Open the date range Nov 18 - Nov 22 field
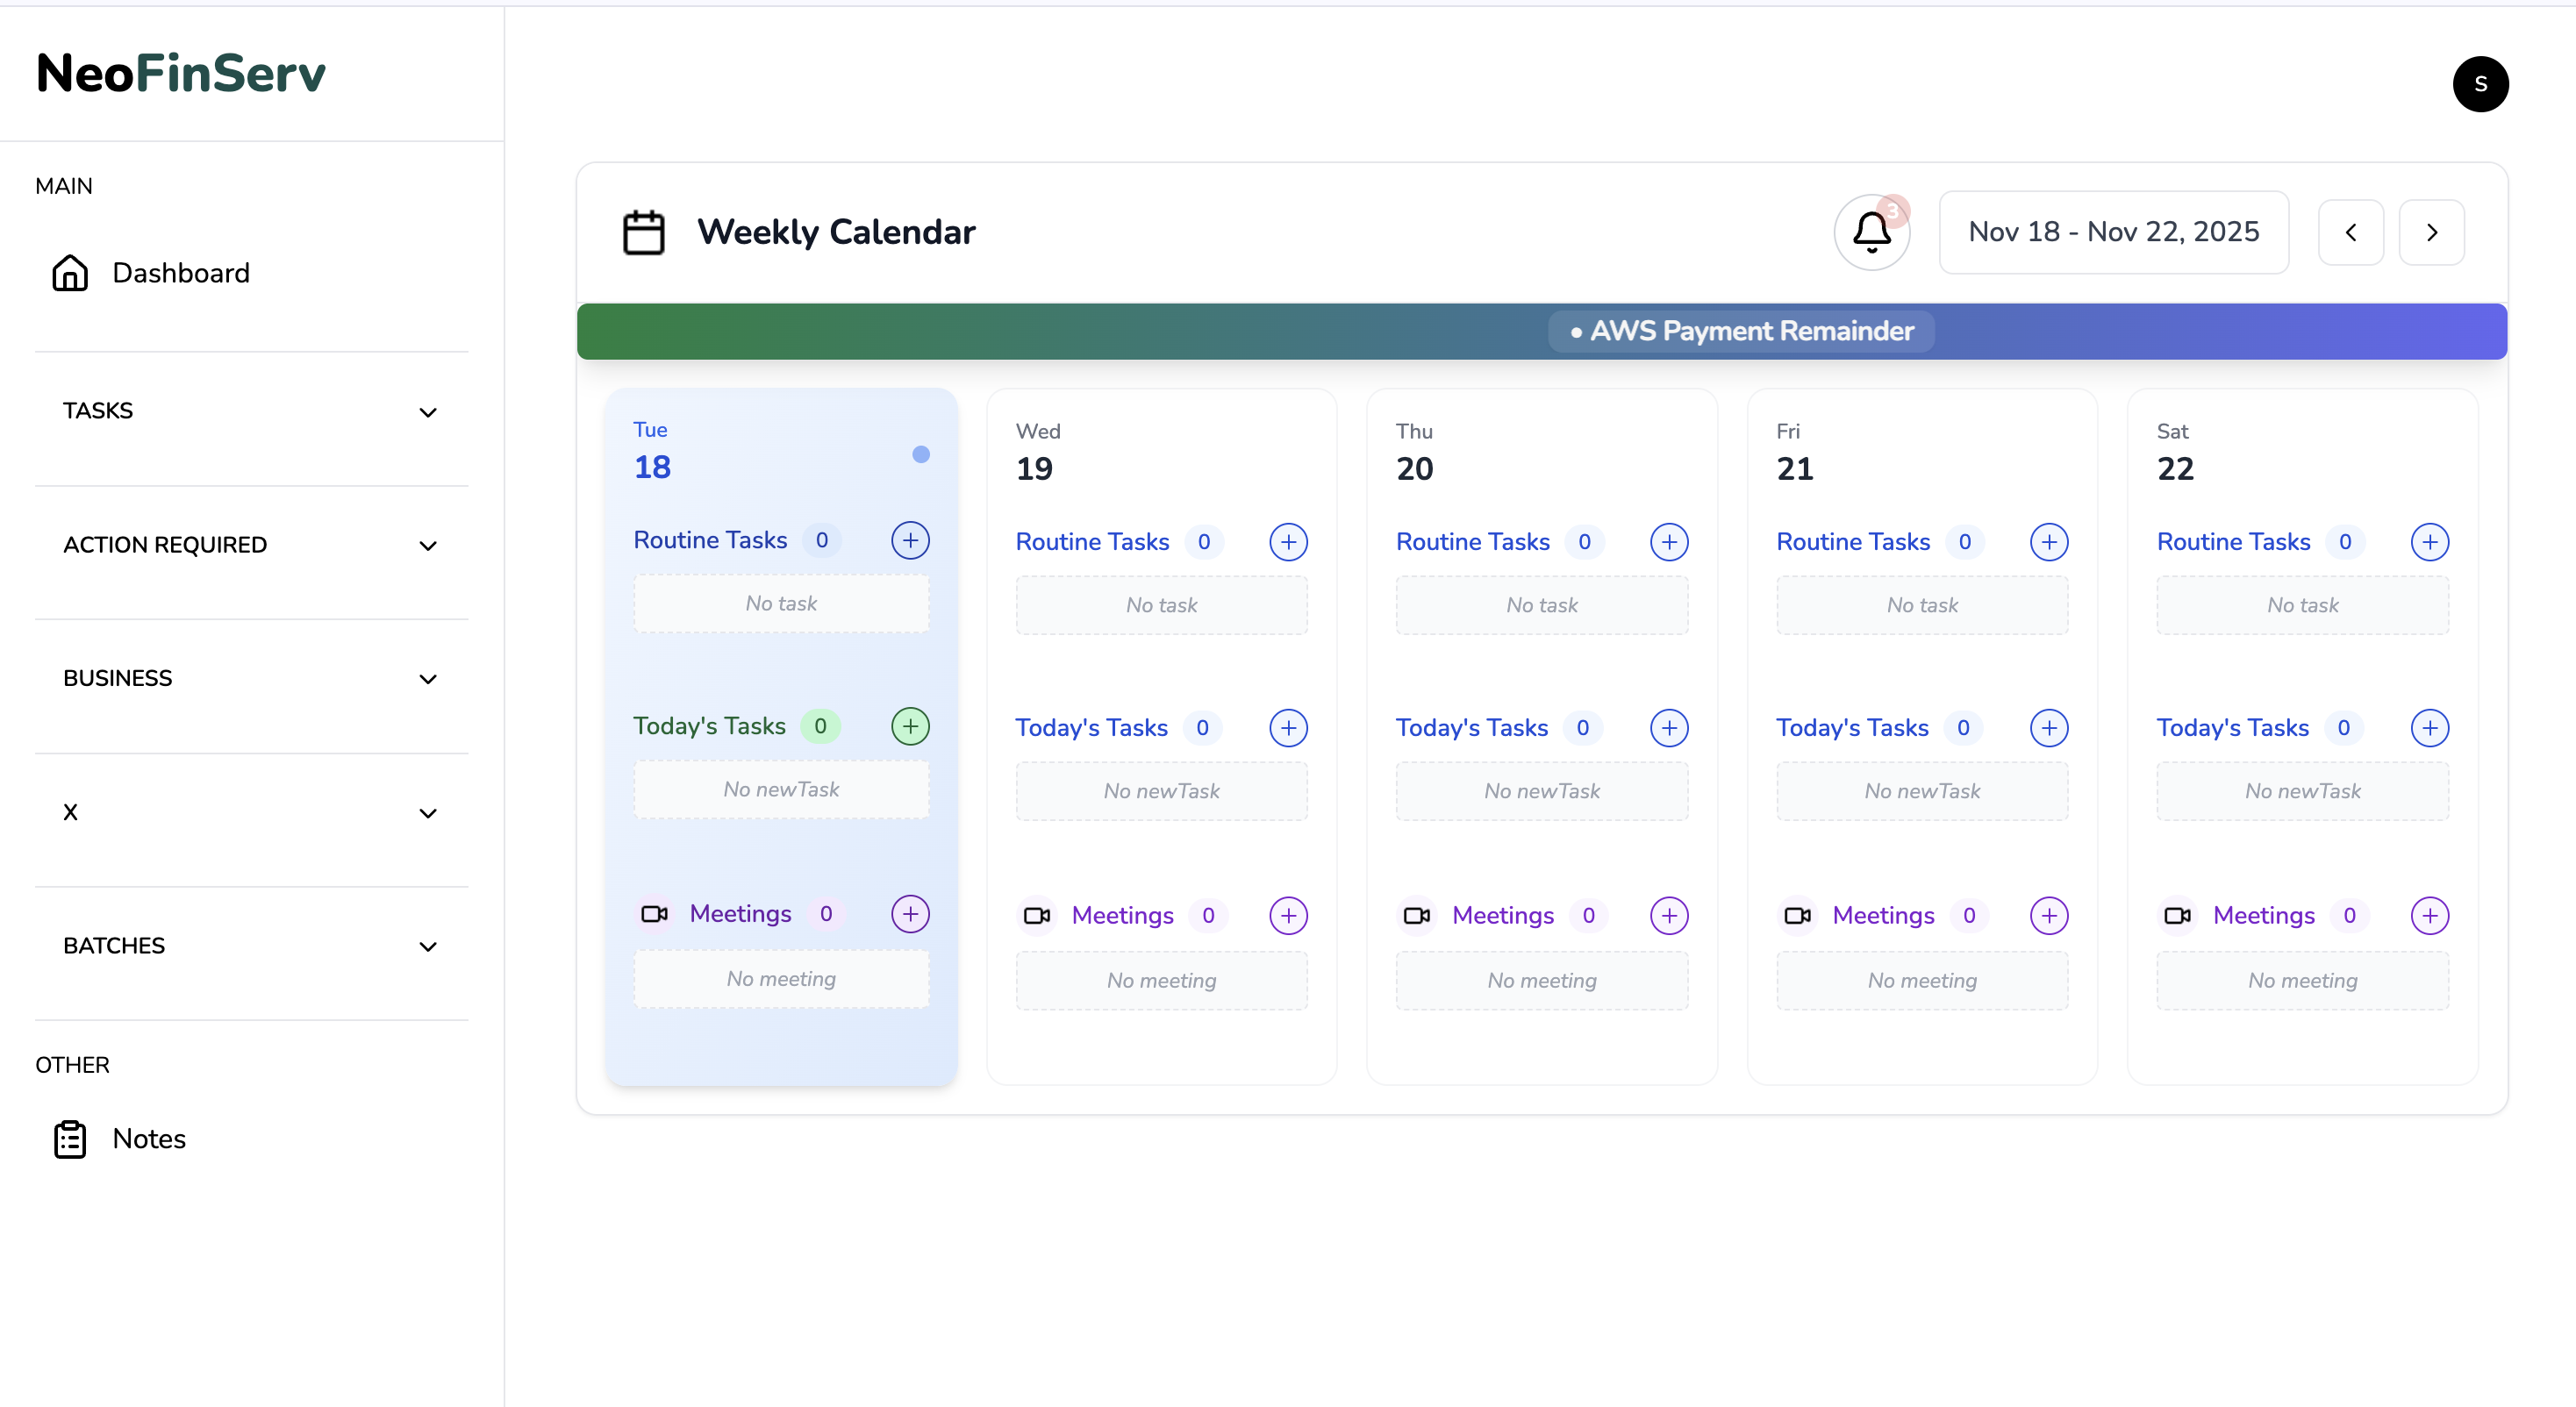 click(2113, 232)
